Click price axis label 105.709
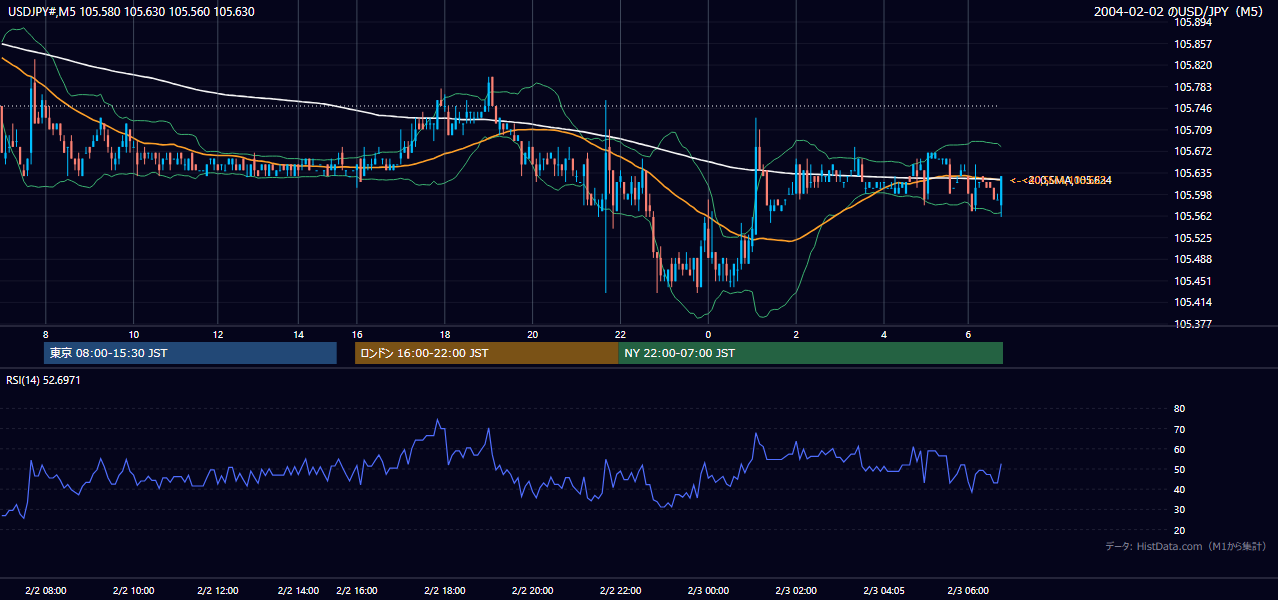This screenshot has width=1278, height=600. point(1193,130)
